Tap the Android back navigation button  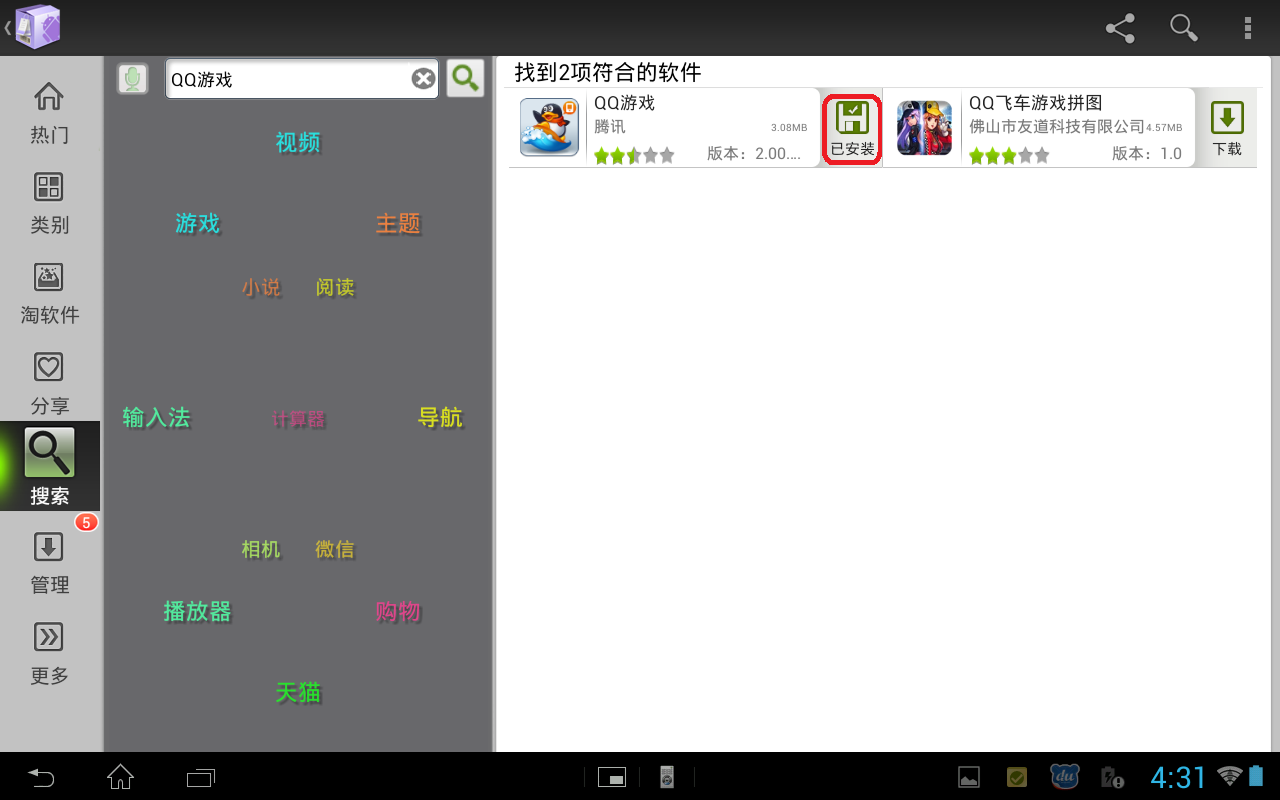click(41, 776)
